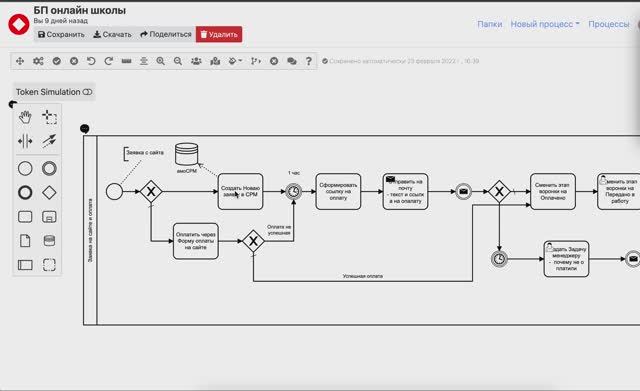Pick the end event thick circle
The width and height of the screenshot is (640, 391).
(25, 192)
